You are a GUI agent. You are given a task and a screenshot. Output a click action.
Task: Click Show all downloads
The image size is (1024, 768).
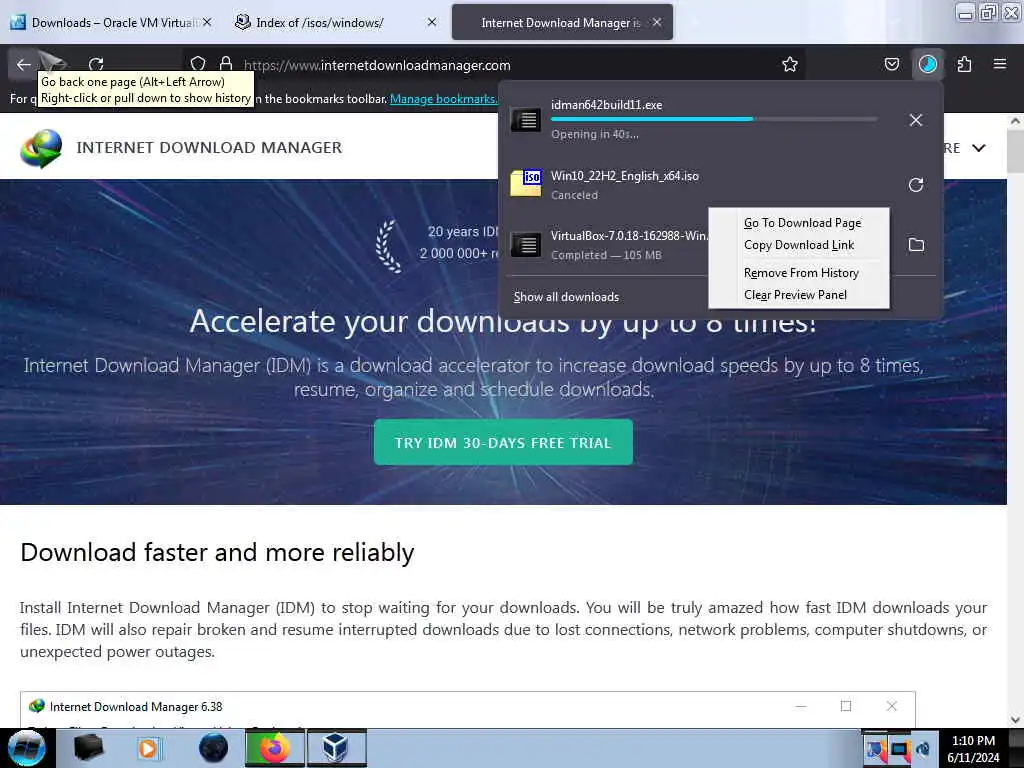(566, 297)
